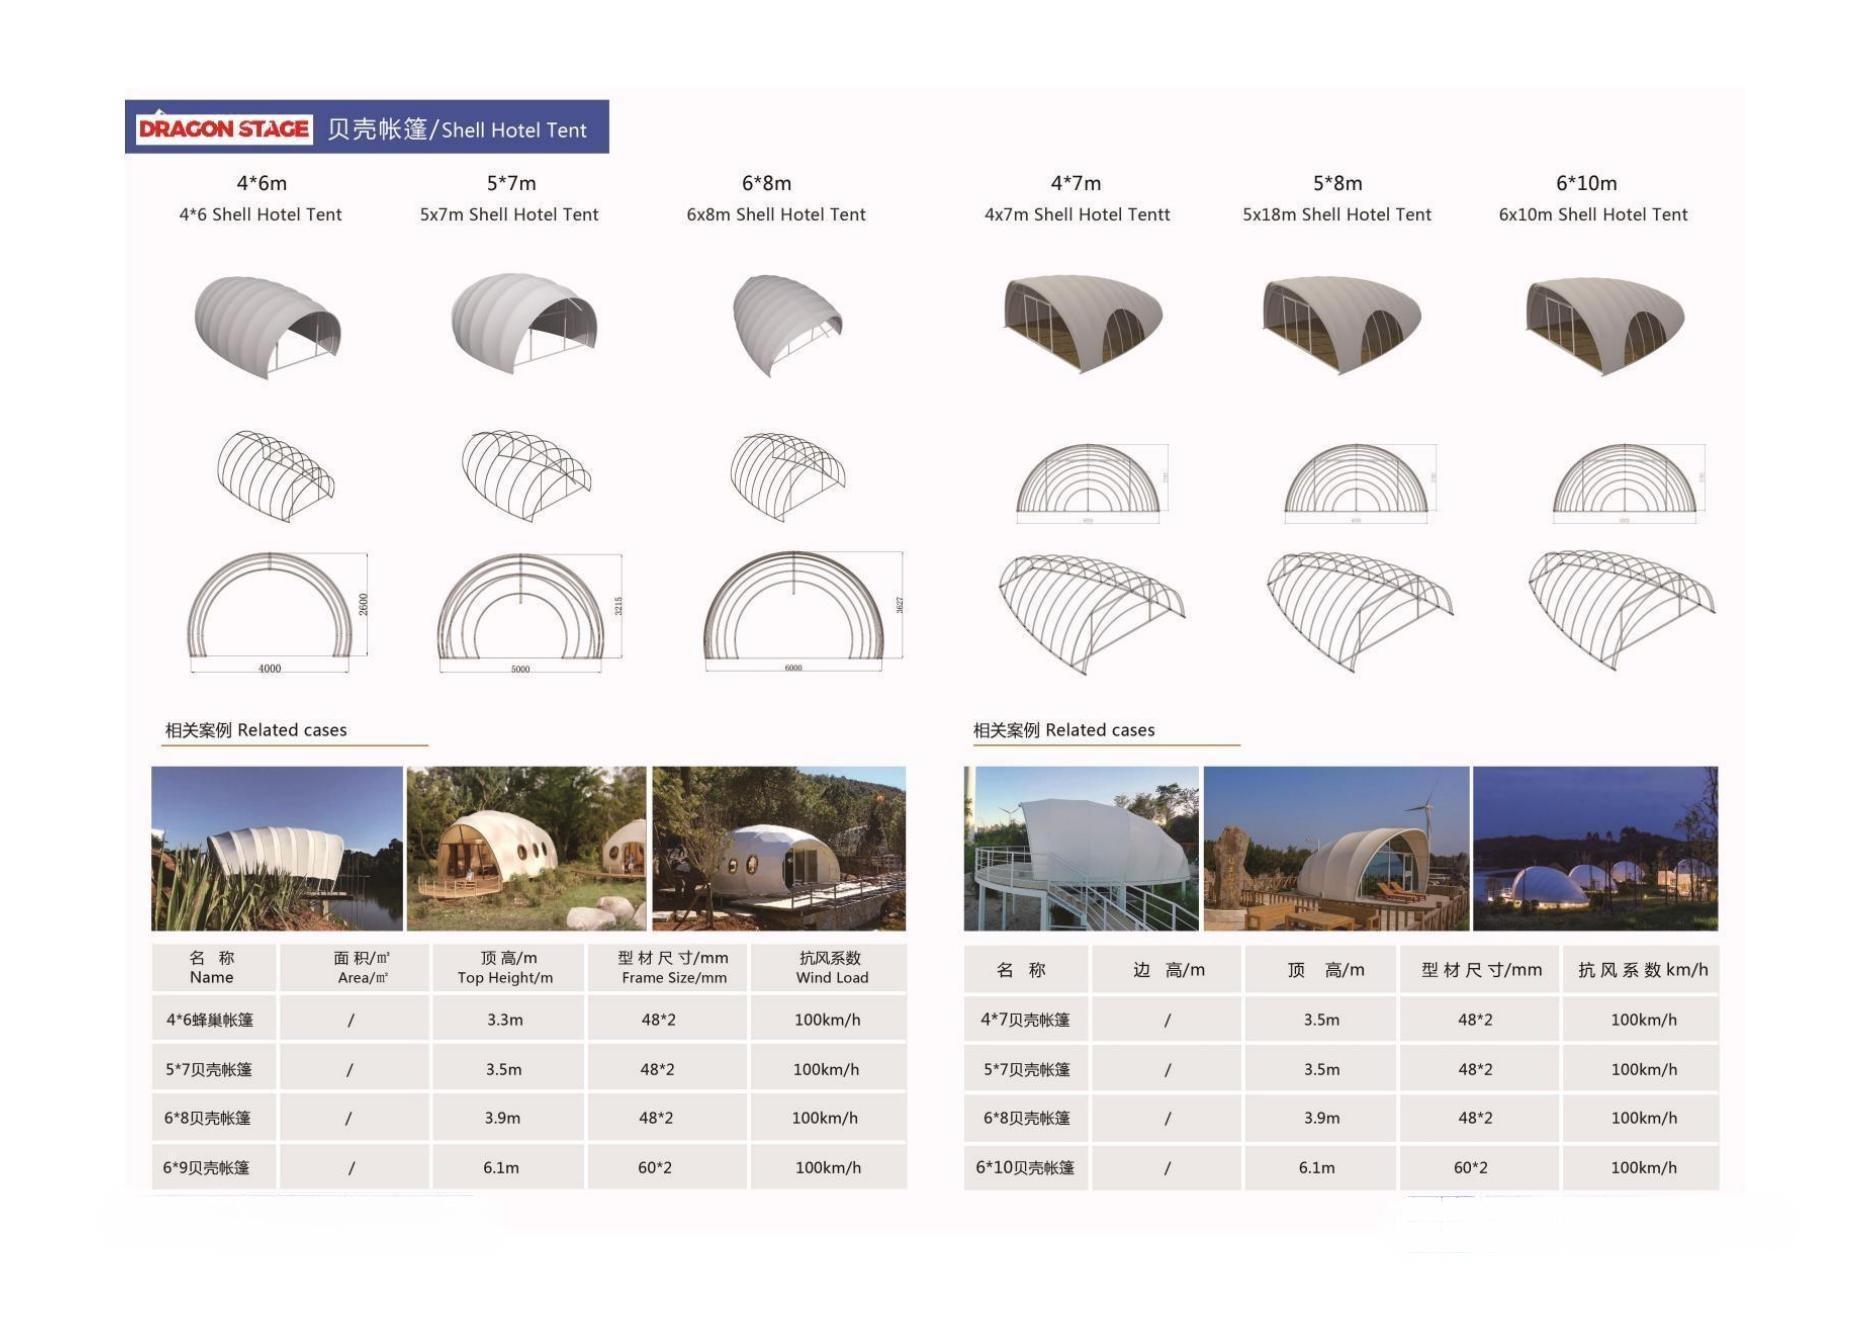The image size is (1871, 1323).
Task: Open the night-time glowing tents photo
Action: coord(1595,848)
